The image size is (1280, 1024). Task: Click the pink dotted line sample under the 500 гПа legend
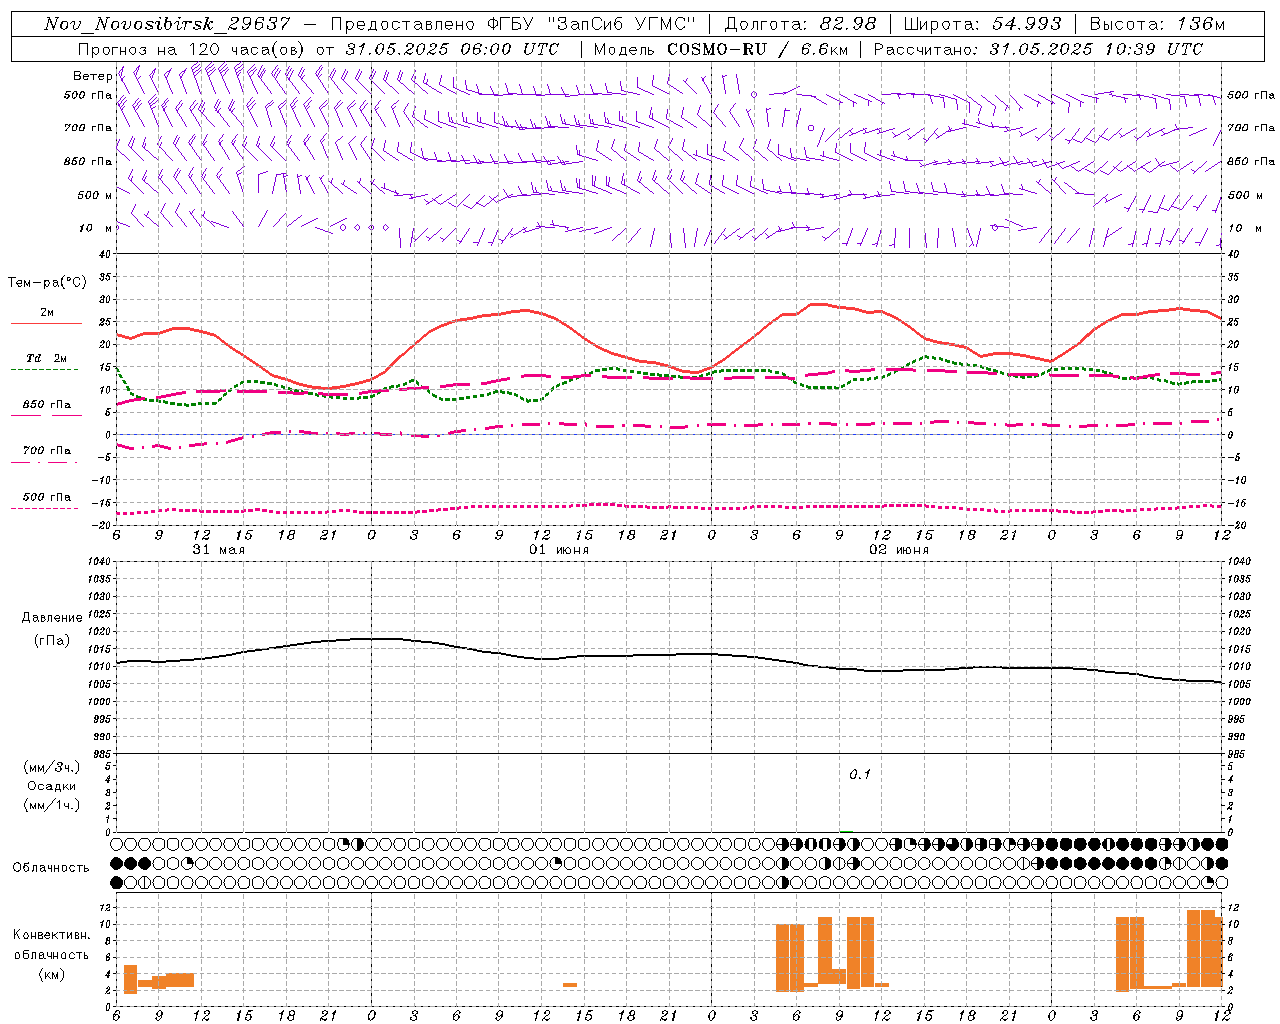pyautogui.click(x=45, y=509)
